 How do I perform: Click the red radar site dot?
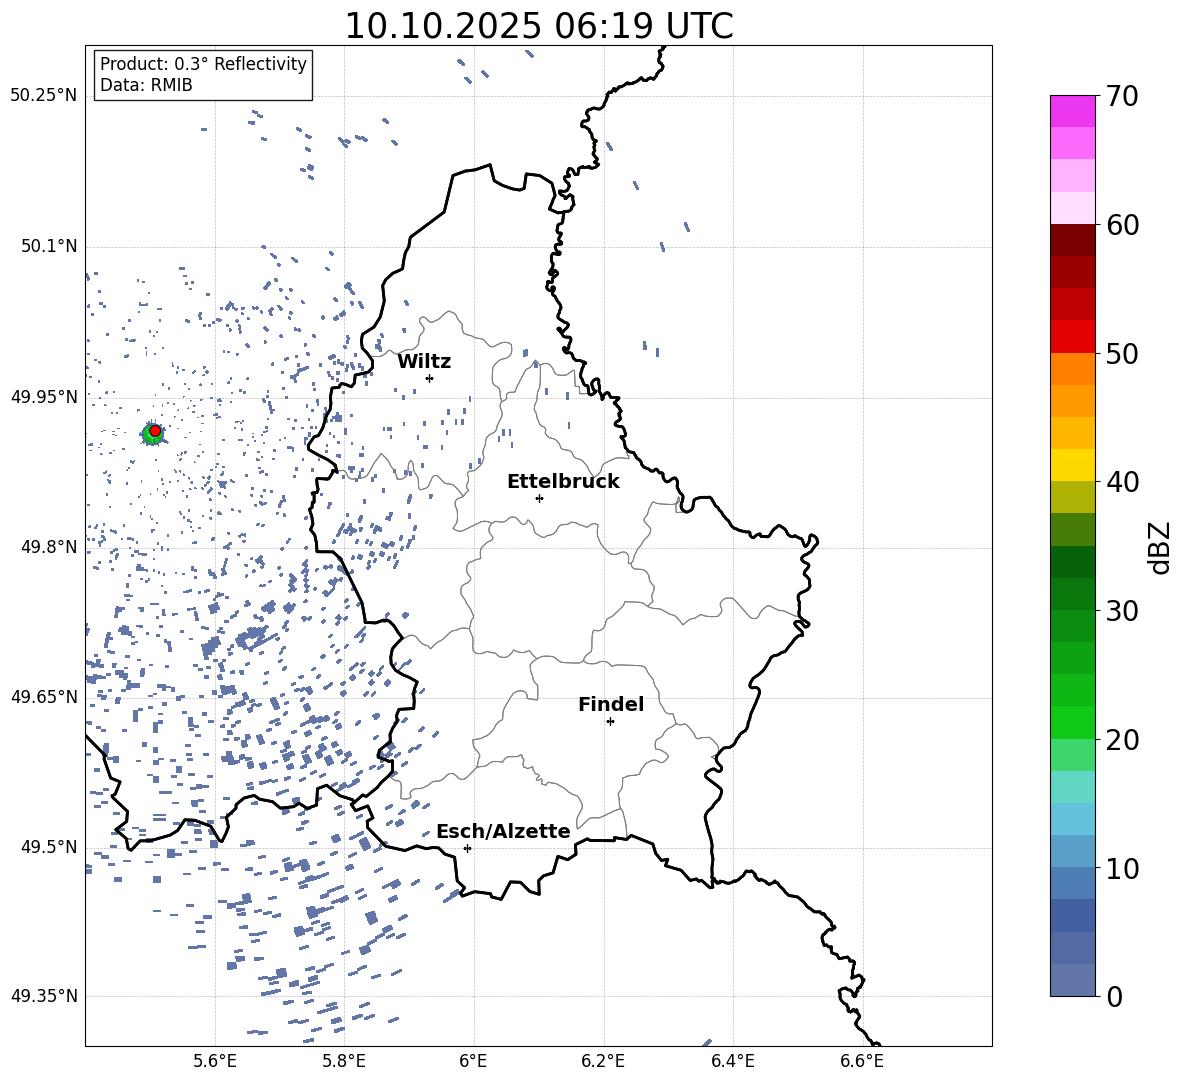point(155,431)
